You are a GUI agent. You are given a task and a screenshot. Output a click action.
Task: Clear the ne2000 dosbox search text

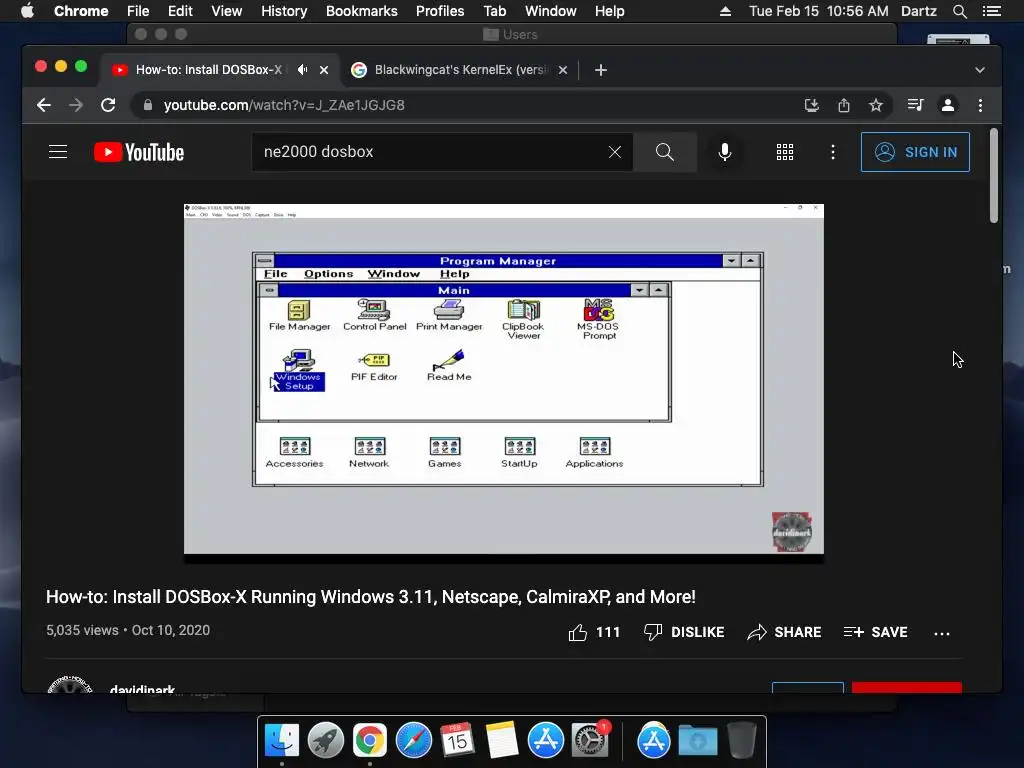pyautogui.click(x=615, y=152)
